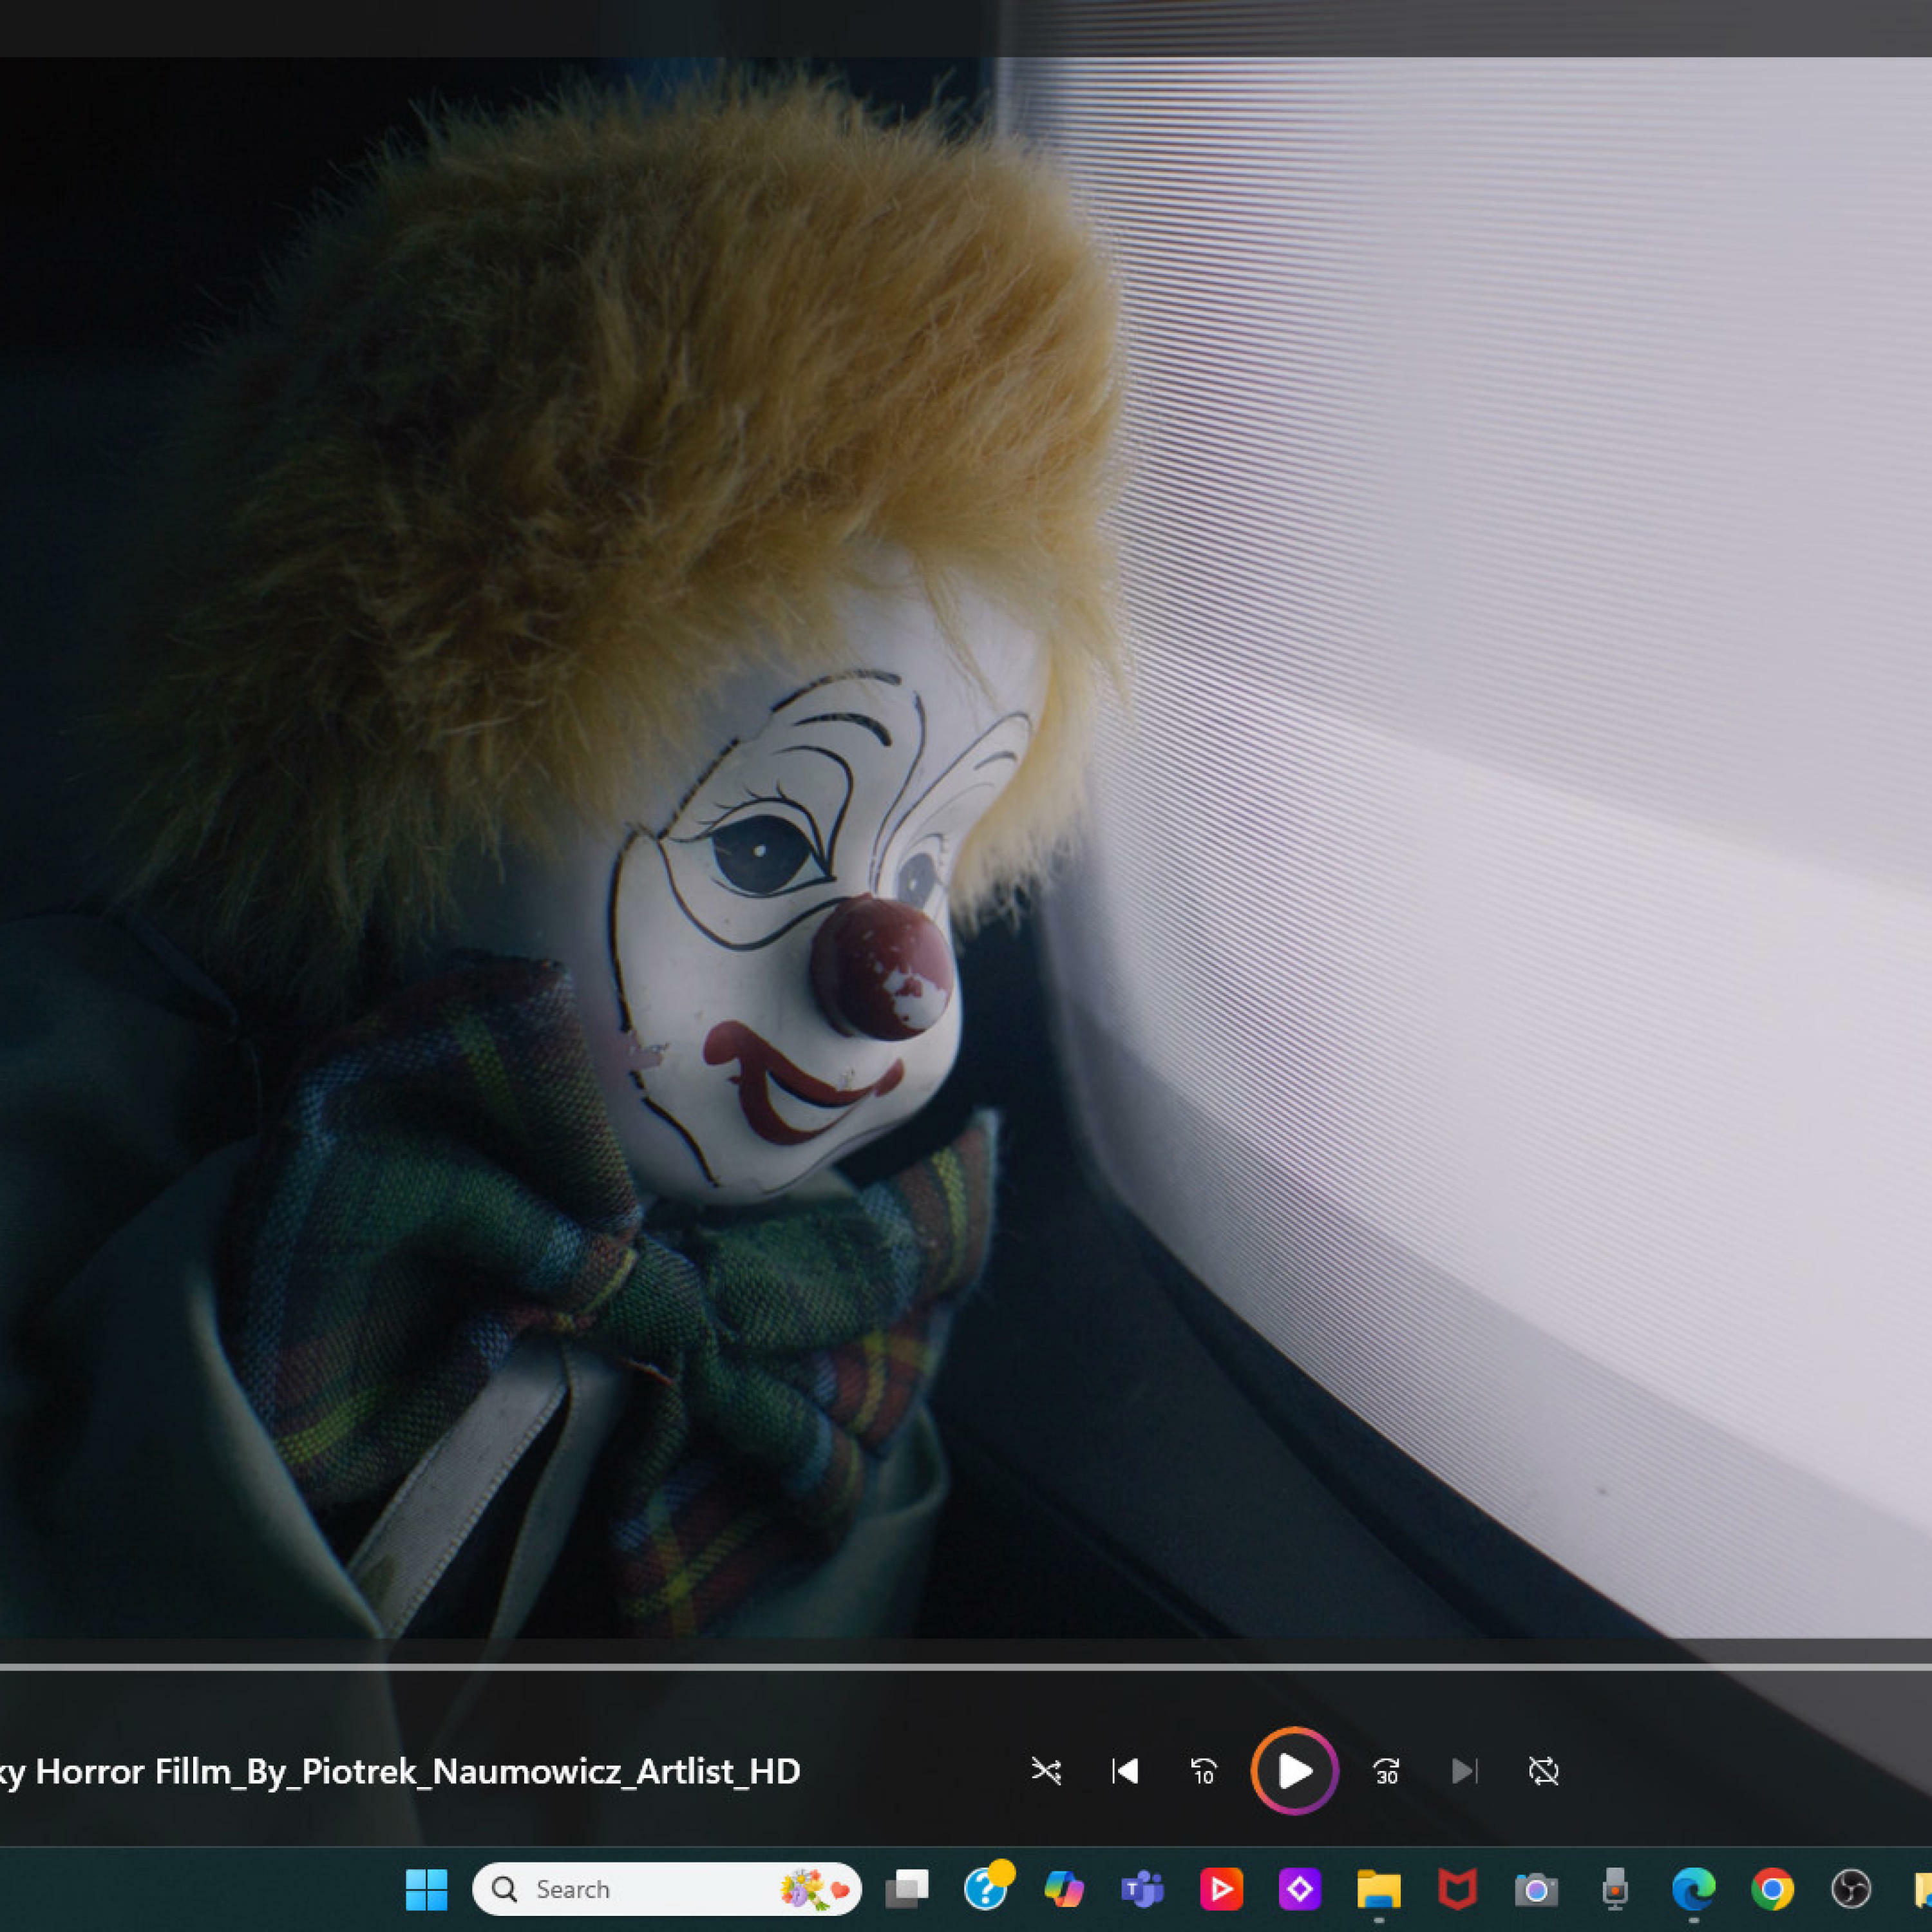Open Task View from taskbar
The height and width of the screenshot is (1932, 1932).
click(x=907, y=1889)
